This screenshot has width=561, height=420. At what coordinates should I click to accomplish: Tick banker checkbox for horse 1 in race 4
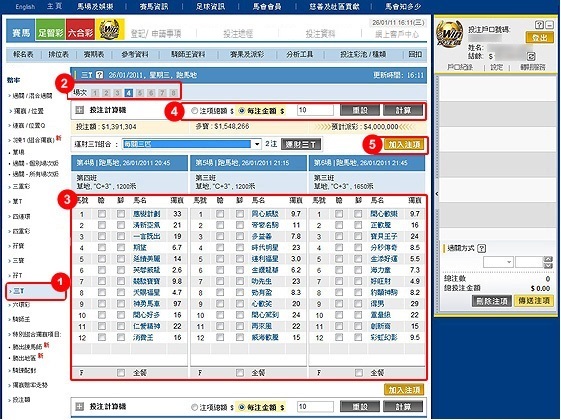102,214
